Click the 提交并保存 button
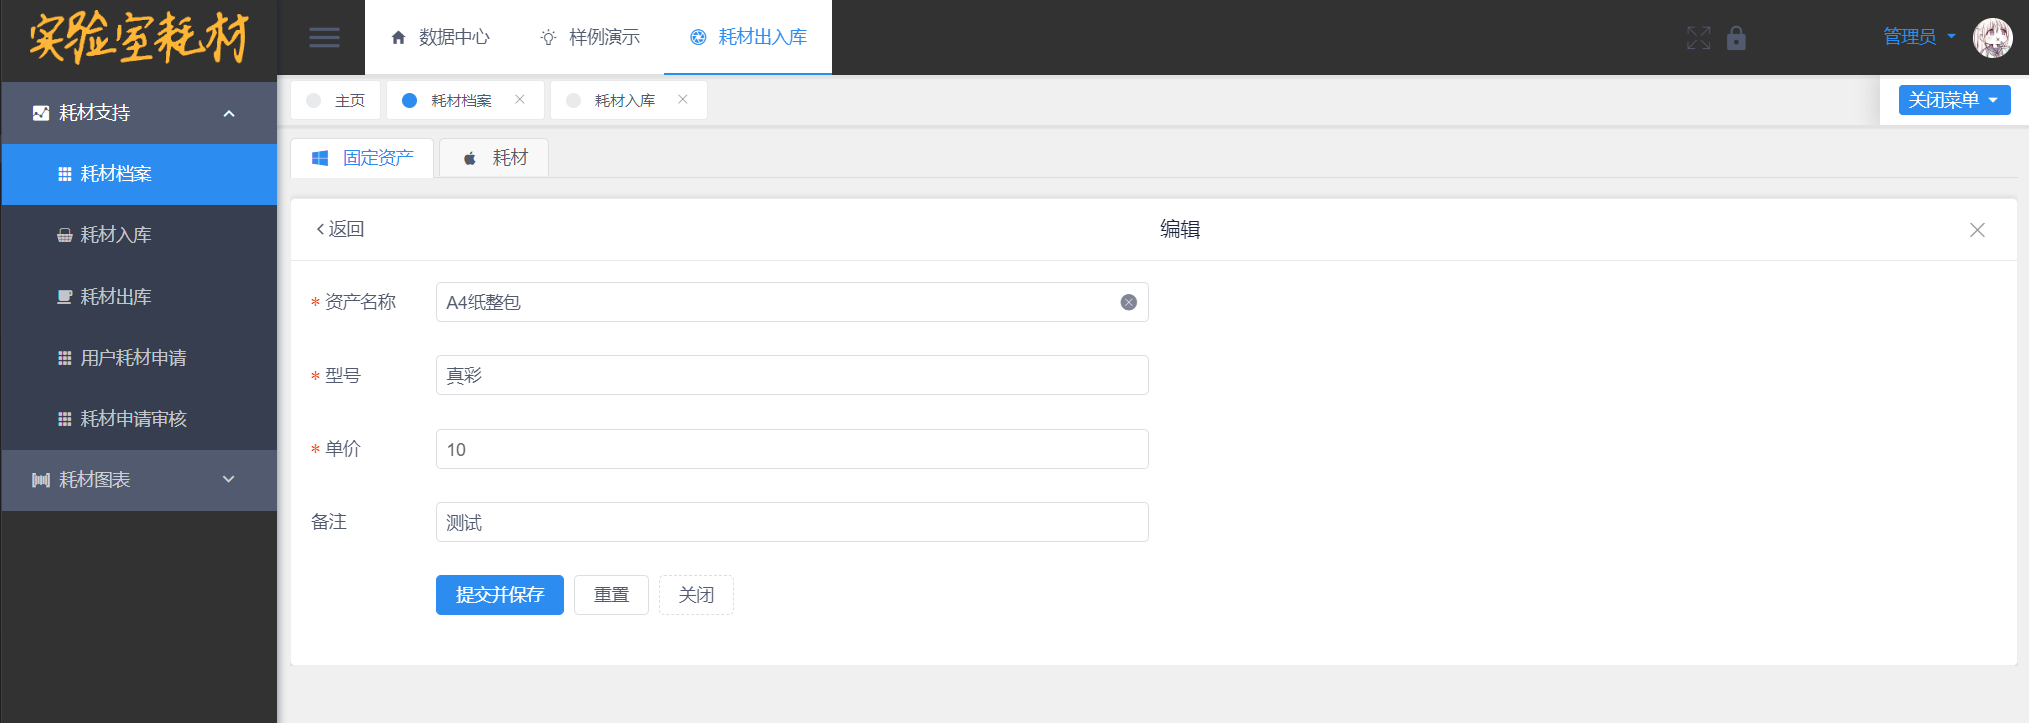Viewport: 2029px width, 723px height. [x=500, y=595]
